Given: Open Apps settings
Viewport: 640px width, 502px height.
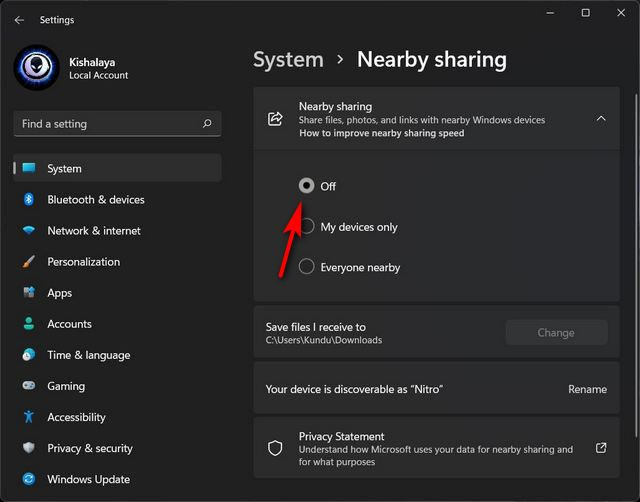Looking at the screenshot, I should pyautogui.click(x=118, y=293).
